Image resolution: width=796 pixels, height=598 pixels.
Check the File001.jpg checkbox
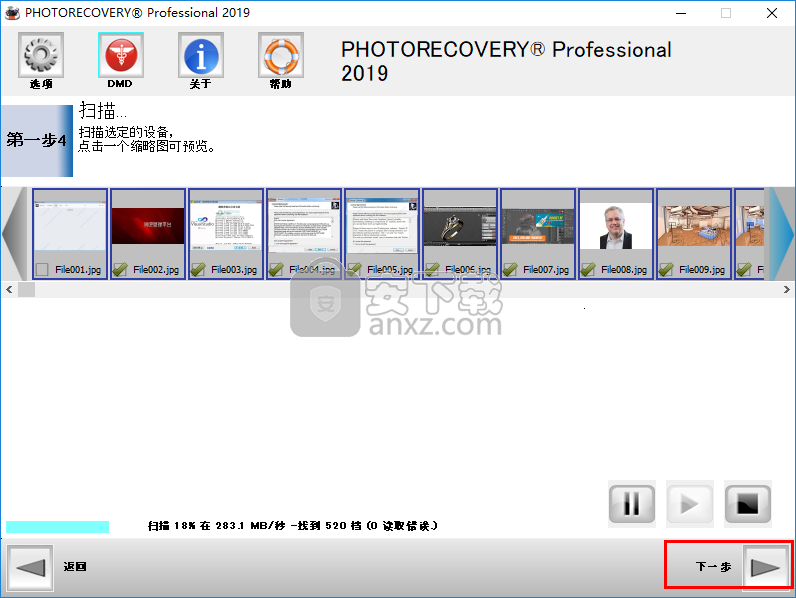pyautogui.click(x=42, y=269)
